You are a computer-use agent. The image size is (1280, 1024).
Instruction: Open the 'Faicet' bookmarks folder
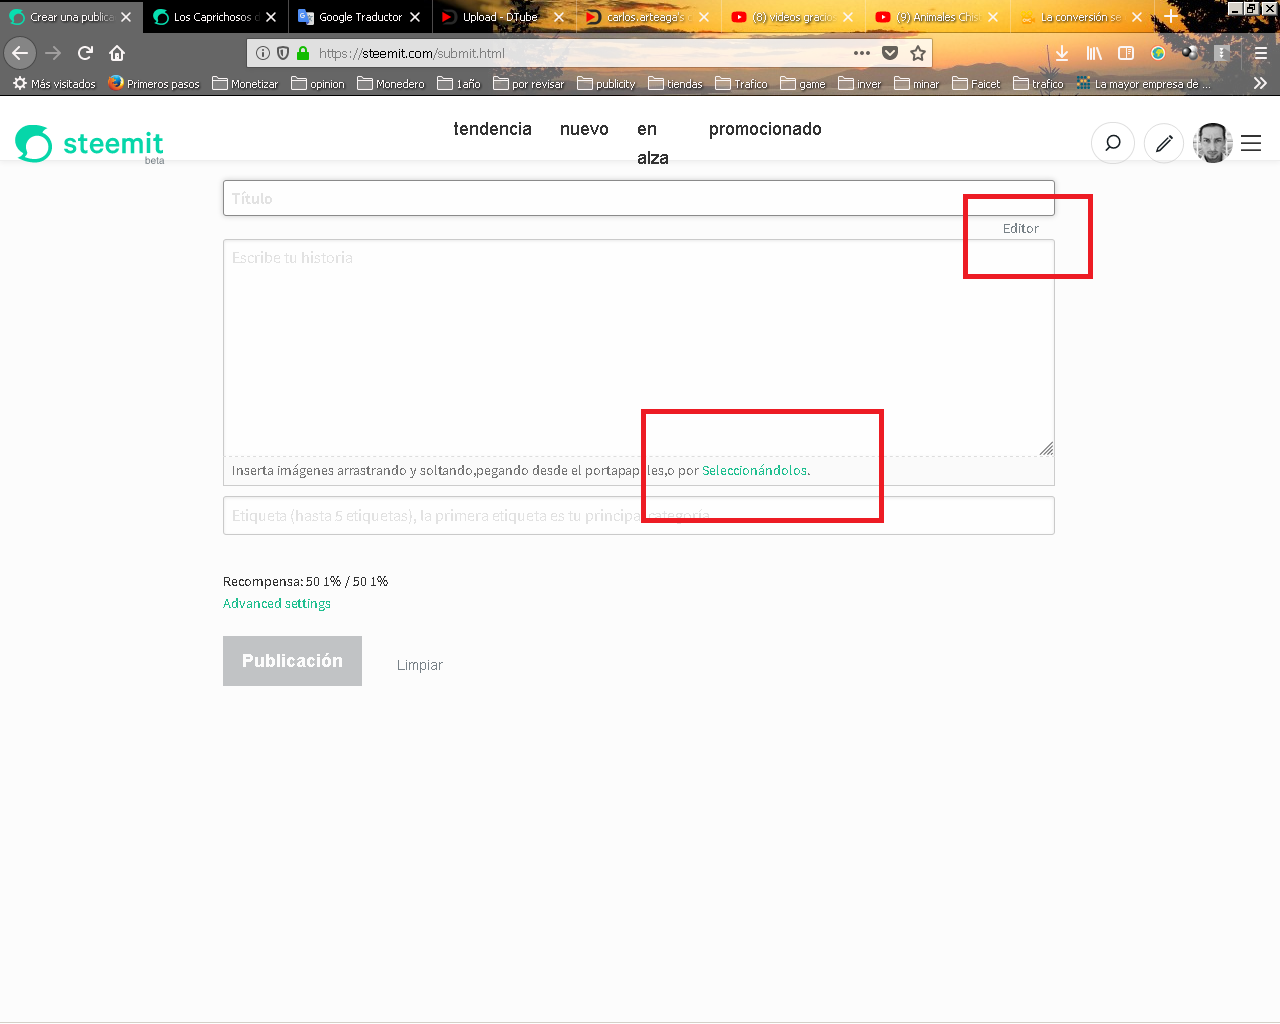[x=976, y=83]
